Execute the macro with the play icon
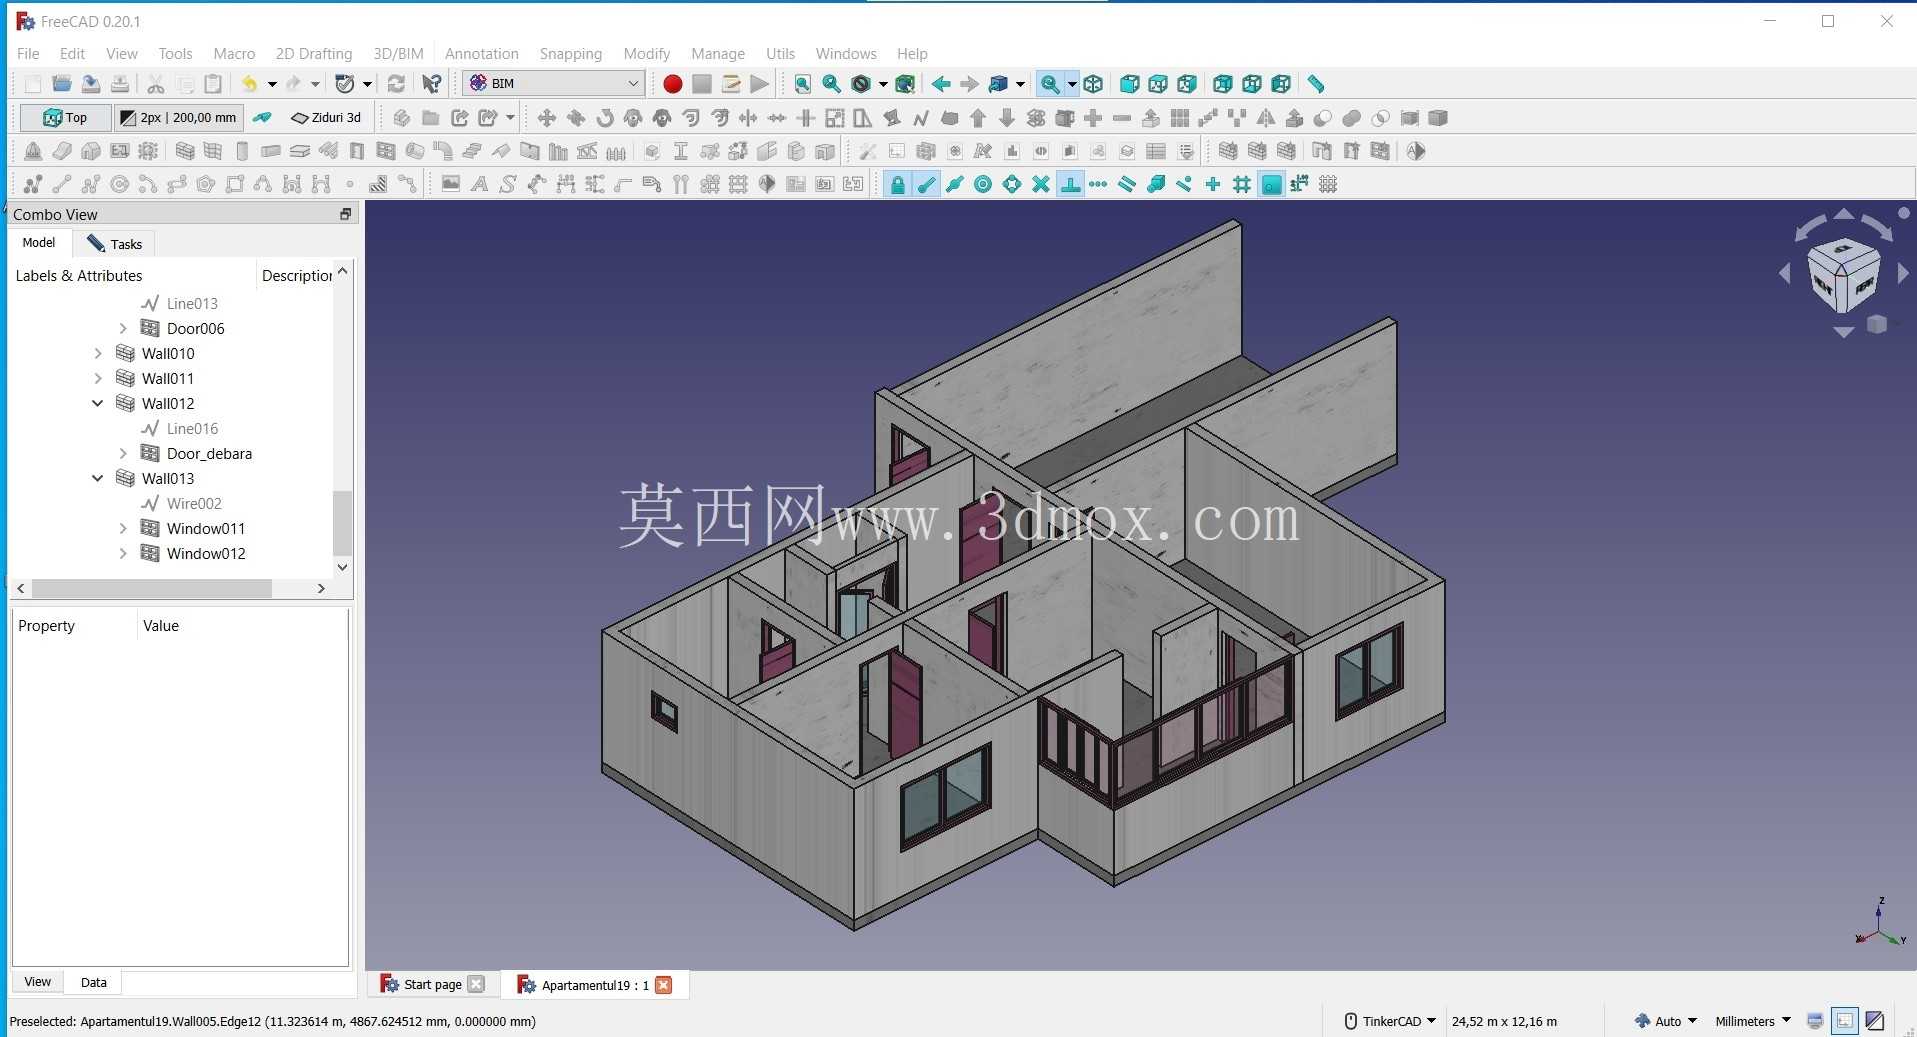The image size is (1917, 1037). (x=760, y=84)
